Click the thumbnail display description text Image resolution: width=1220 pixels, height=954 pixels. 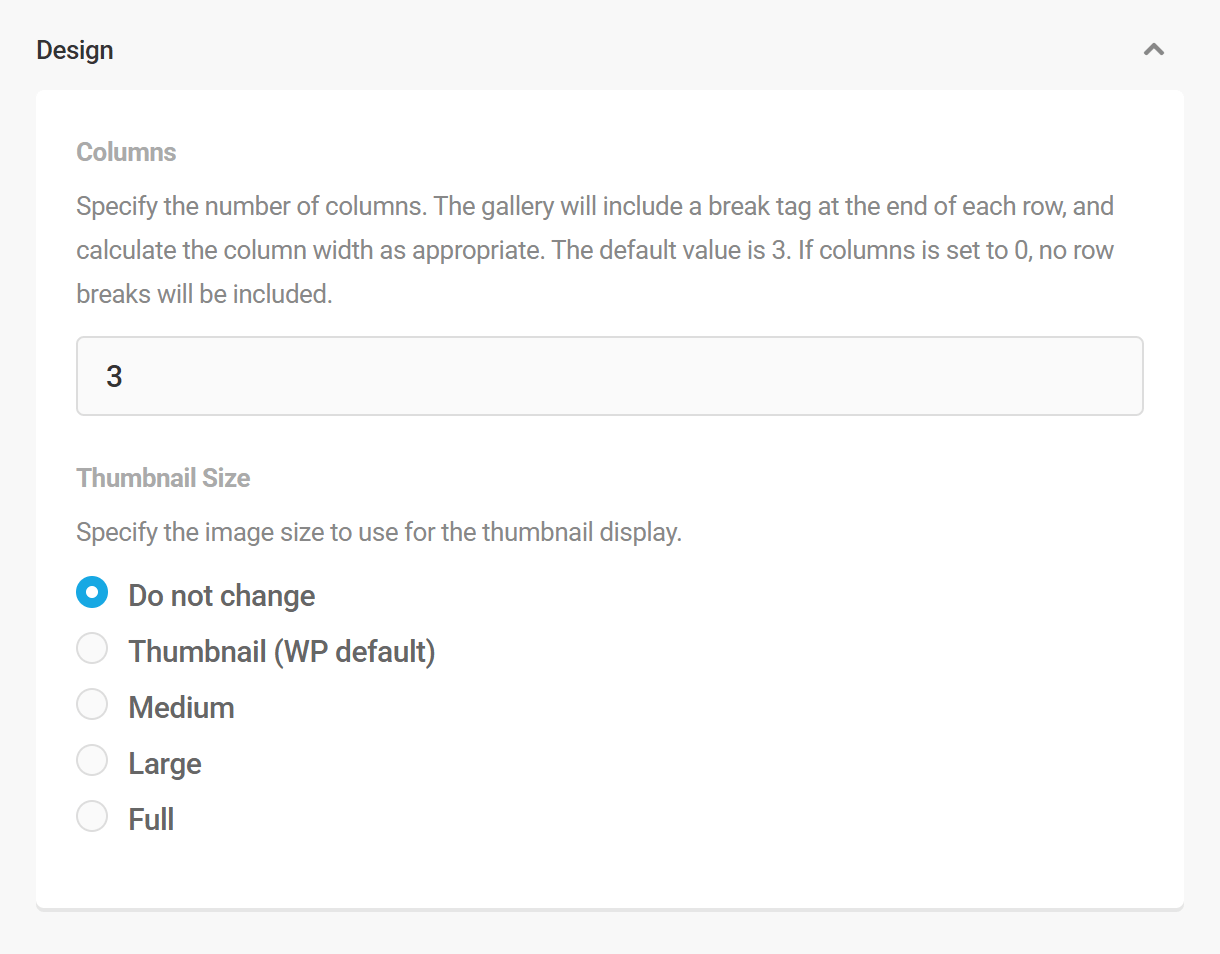click(378, 531)
